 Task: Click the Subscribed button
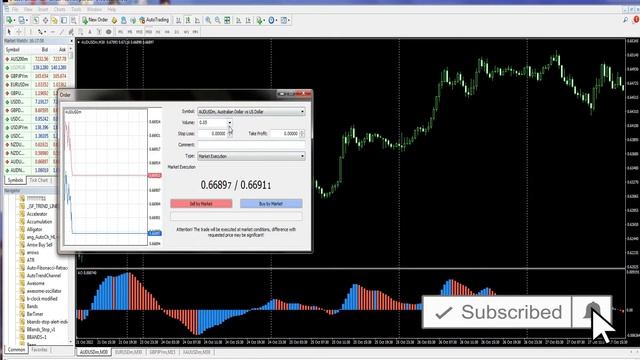tap(497, 312)
